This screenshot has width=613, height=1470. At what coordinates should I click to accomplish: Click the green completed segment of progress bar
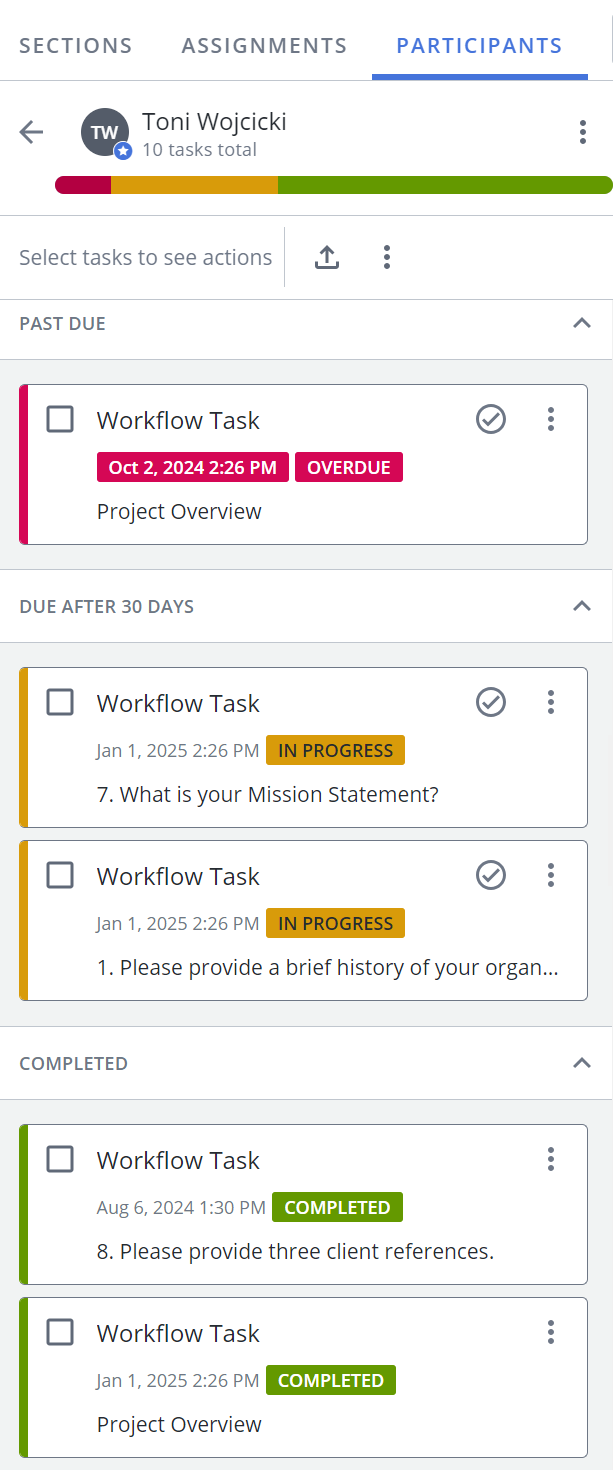(445, 185)
